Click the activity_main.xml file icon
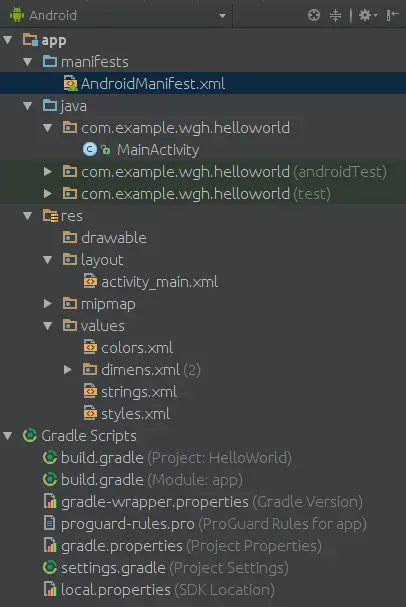406x607 pixels. click(90, 281)
